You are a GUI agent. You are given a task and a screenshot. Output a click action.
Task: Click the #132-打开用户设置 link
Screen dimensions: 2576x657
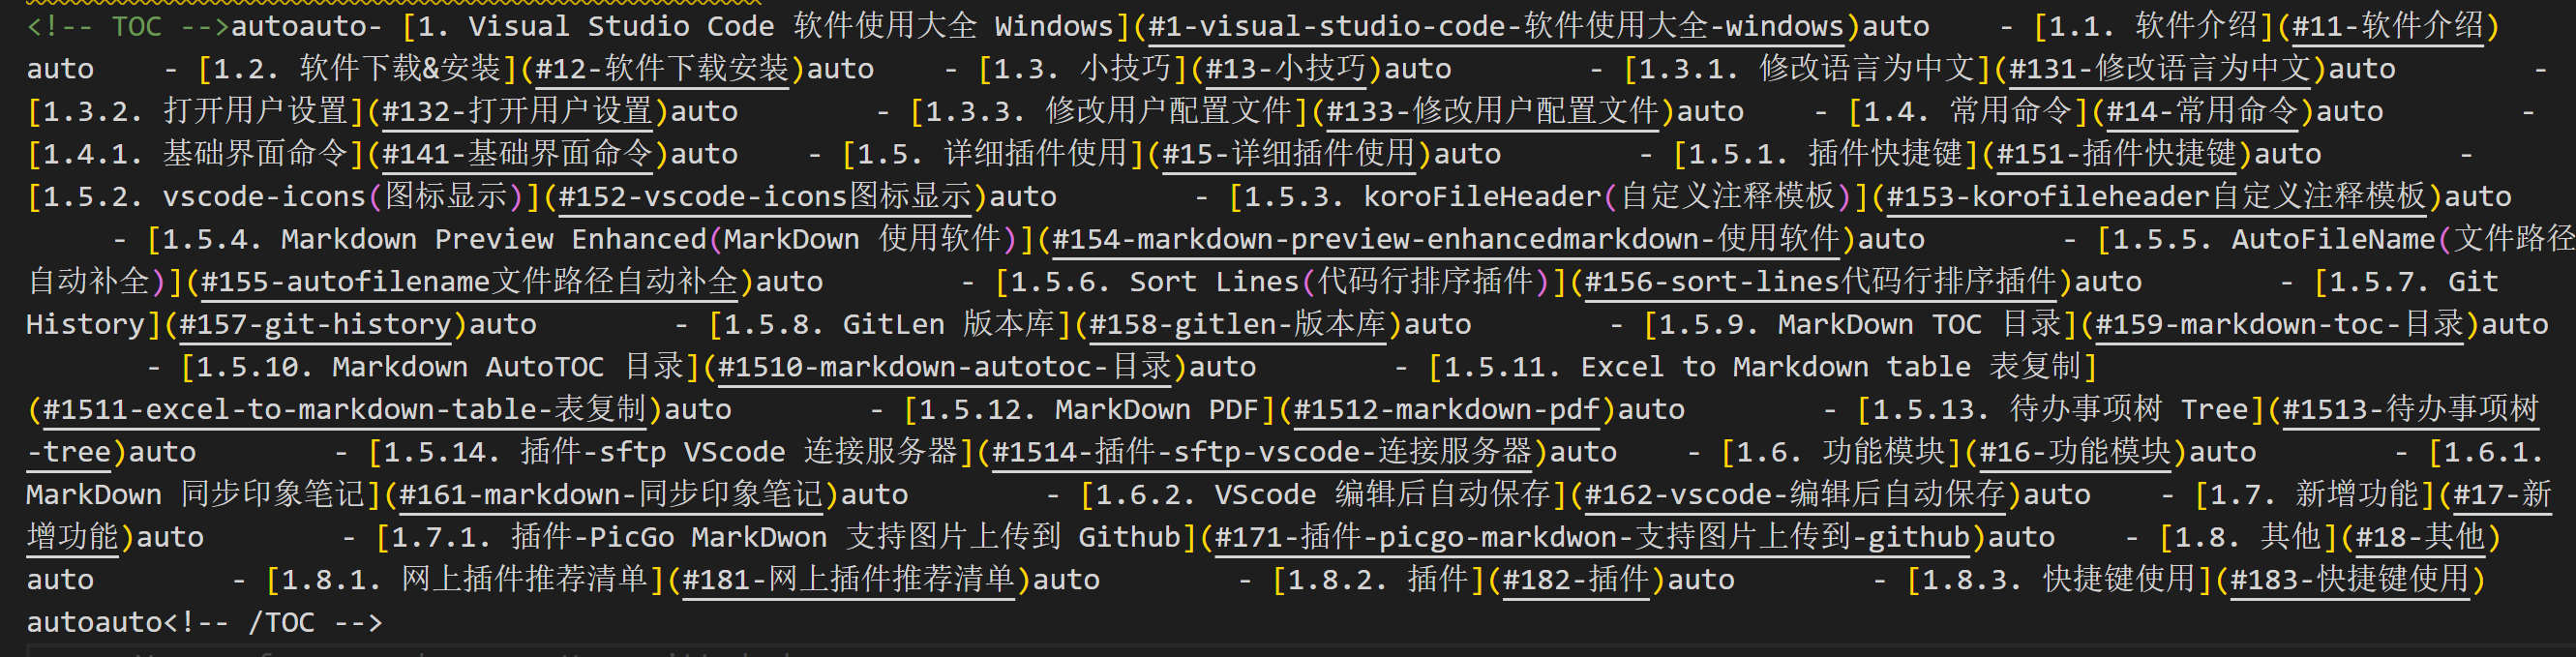(x=518, y=111)
